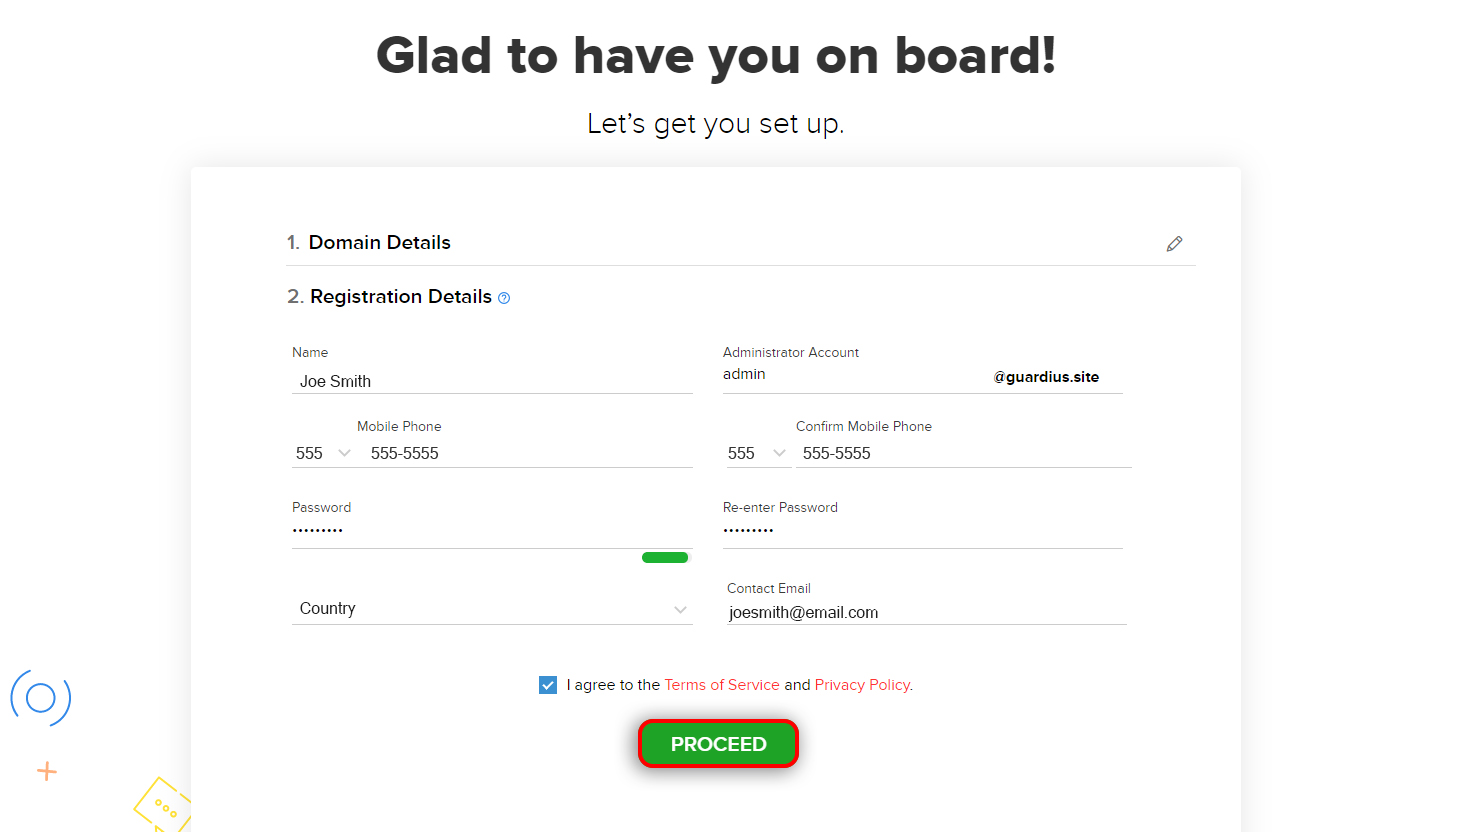Click the green password strength bar

(x=665, y=558)
